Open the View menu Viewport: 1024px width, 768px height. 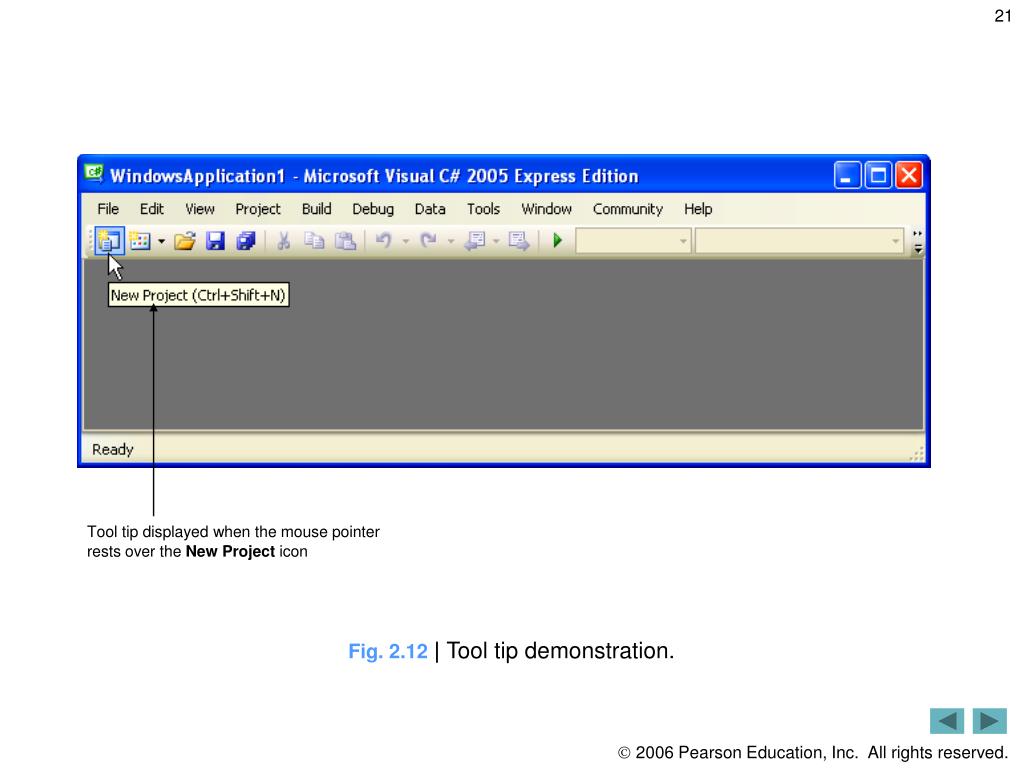pos(199,209)
